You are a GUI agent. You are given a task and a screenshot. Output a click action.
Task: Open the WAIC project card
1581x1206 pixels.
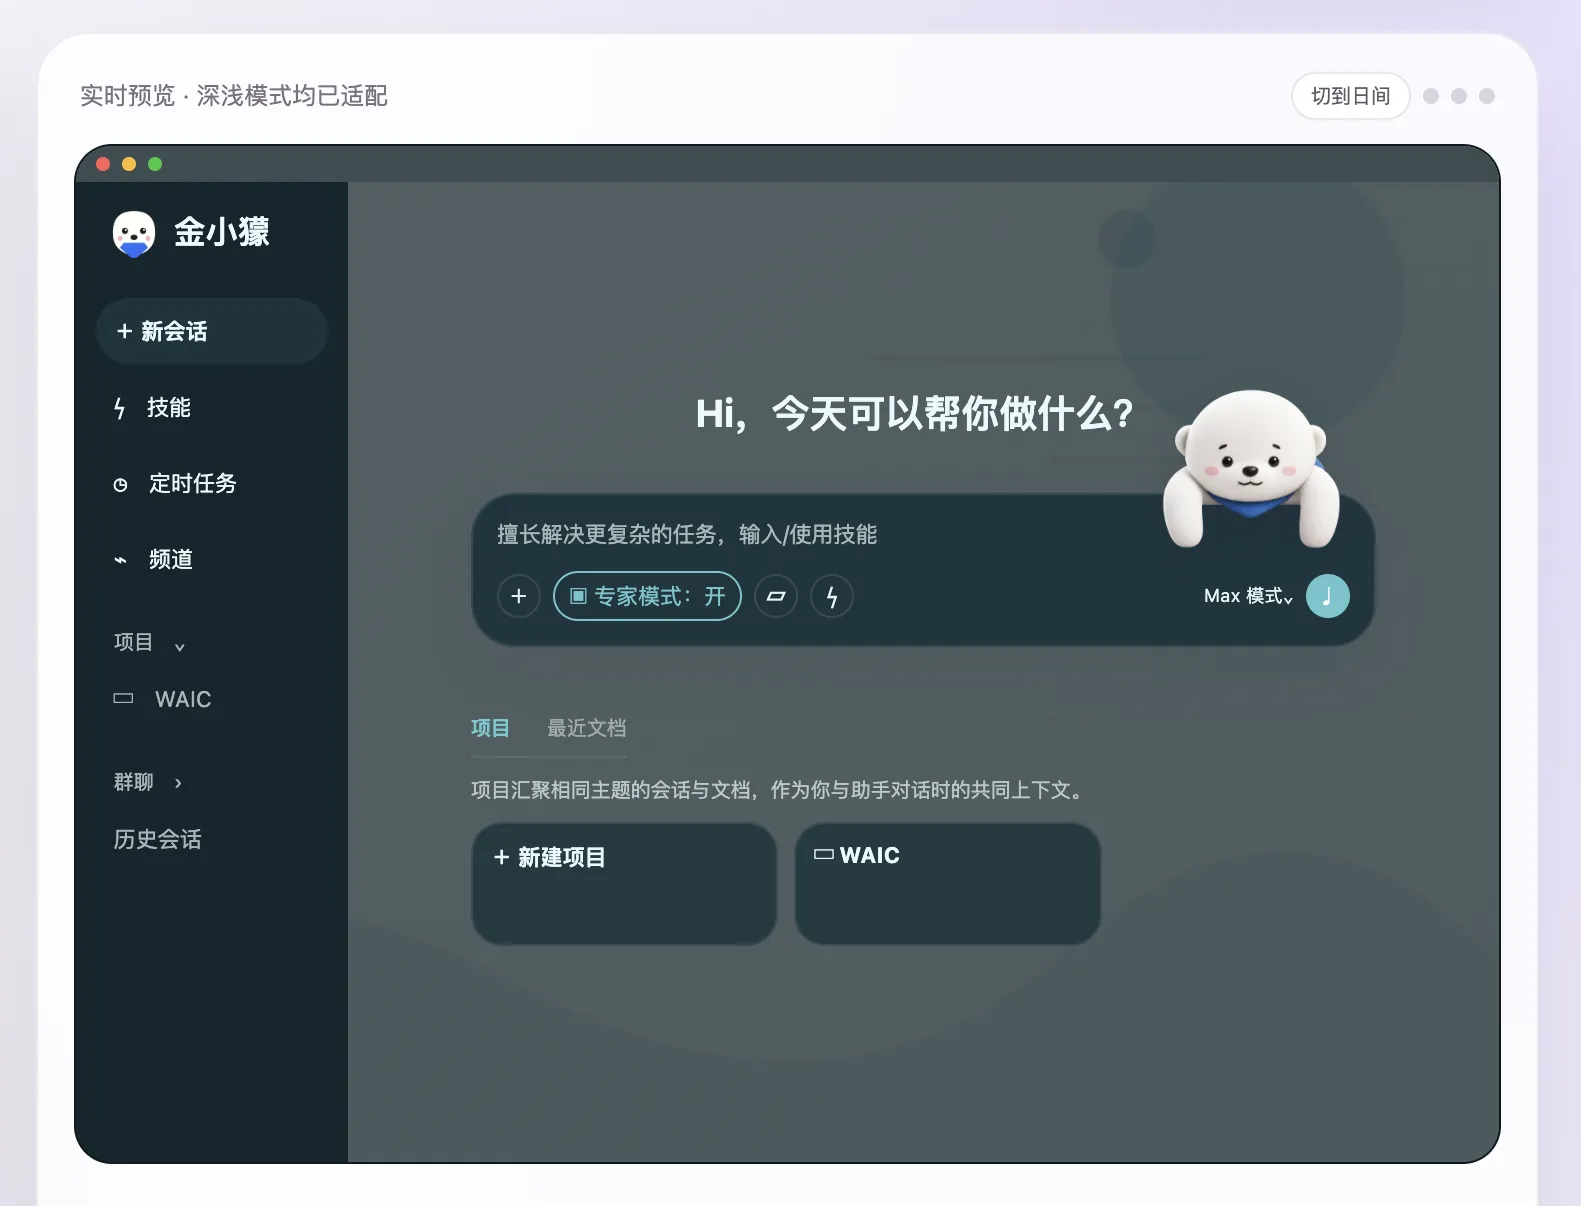coord(948,884)
